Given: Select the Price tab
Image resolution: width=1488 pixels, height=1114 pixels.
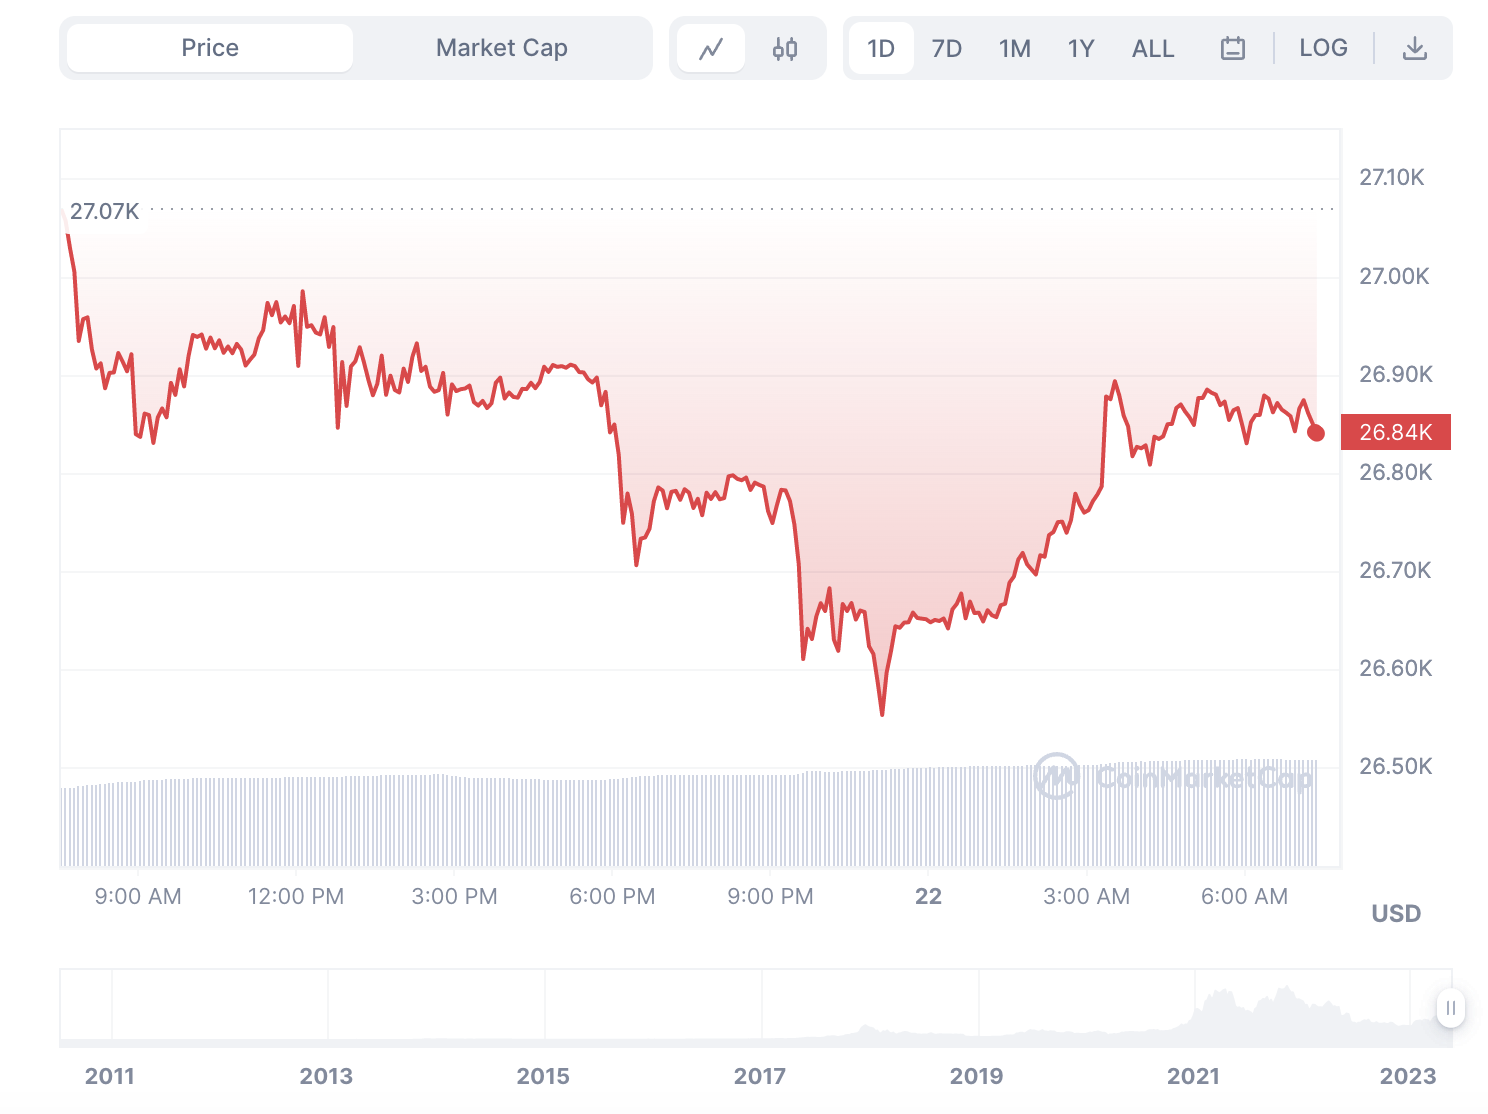Looking at the screenshot, I should pos(210,48).
